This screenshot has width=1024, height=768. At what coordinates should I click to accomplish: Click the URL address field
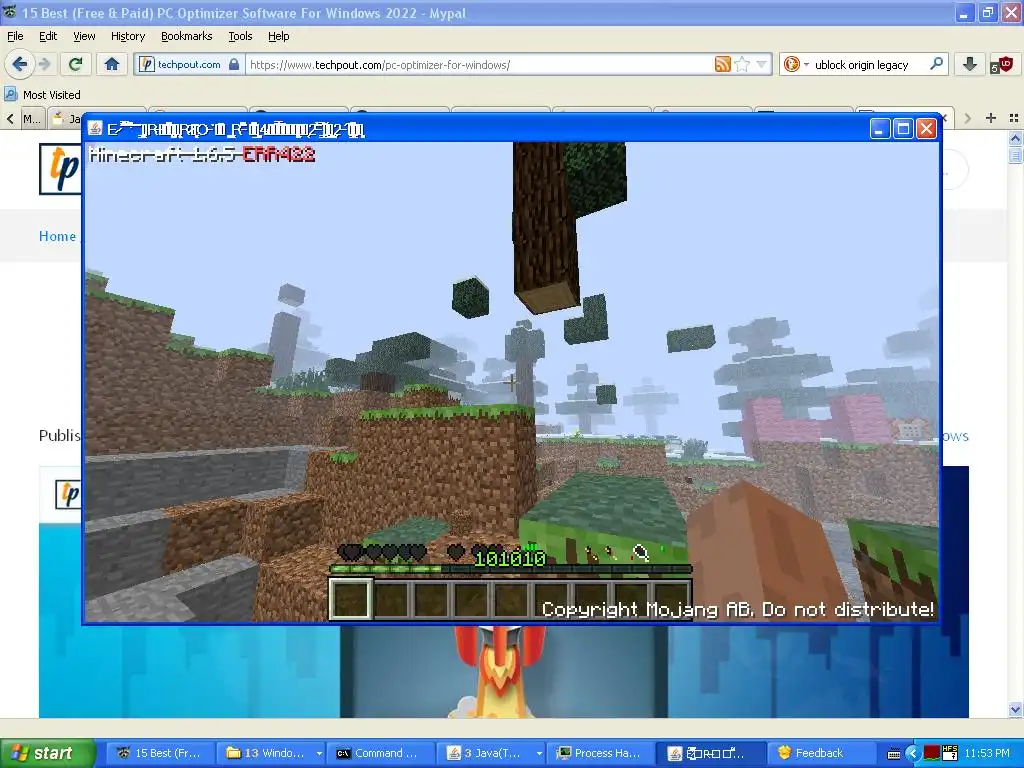[480, 64]
